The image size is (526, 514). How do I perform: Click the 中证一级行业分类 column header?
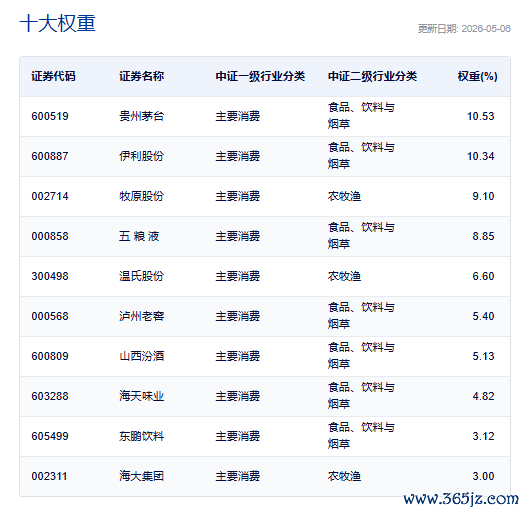click(260, 76)
